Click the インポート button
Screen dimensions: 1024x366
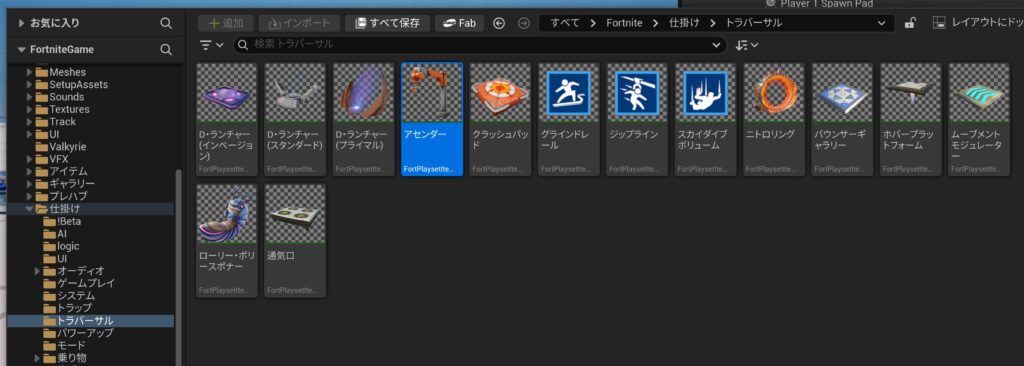(299, 24)
